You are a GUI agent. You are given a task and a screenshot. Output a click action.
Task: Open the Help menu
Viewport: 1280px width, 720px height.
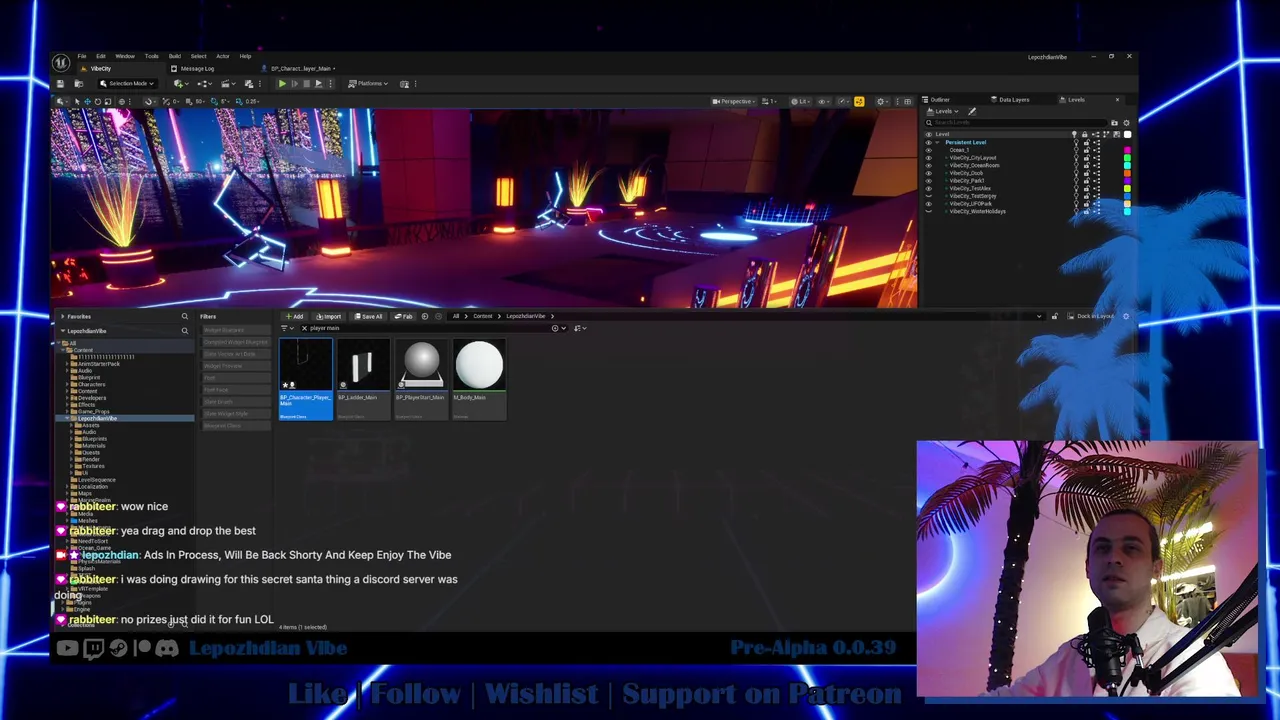click(245, 56)
